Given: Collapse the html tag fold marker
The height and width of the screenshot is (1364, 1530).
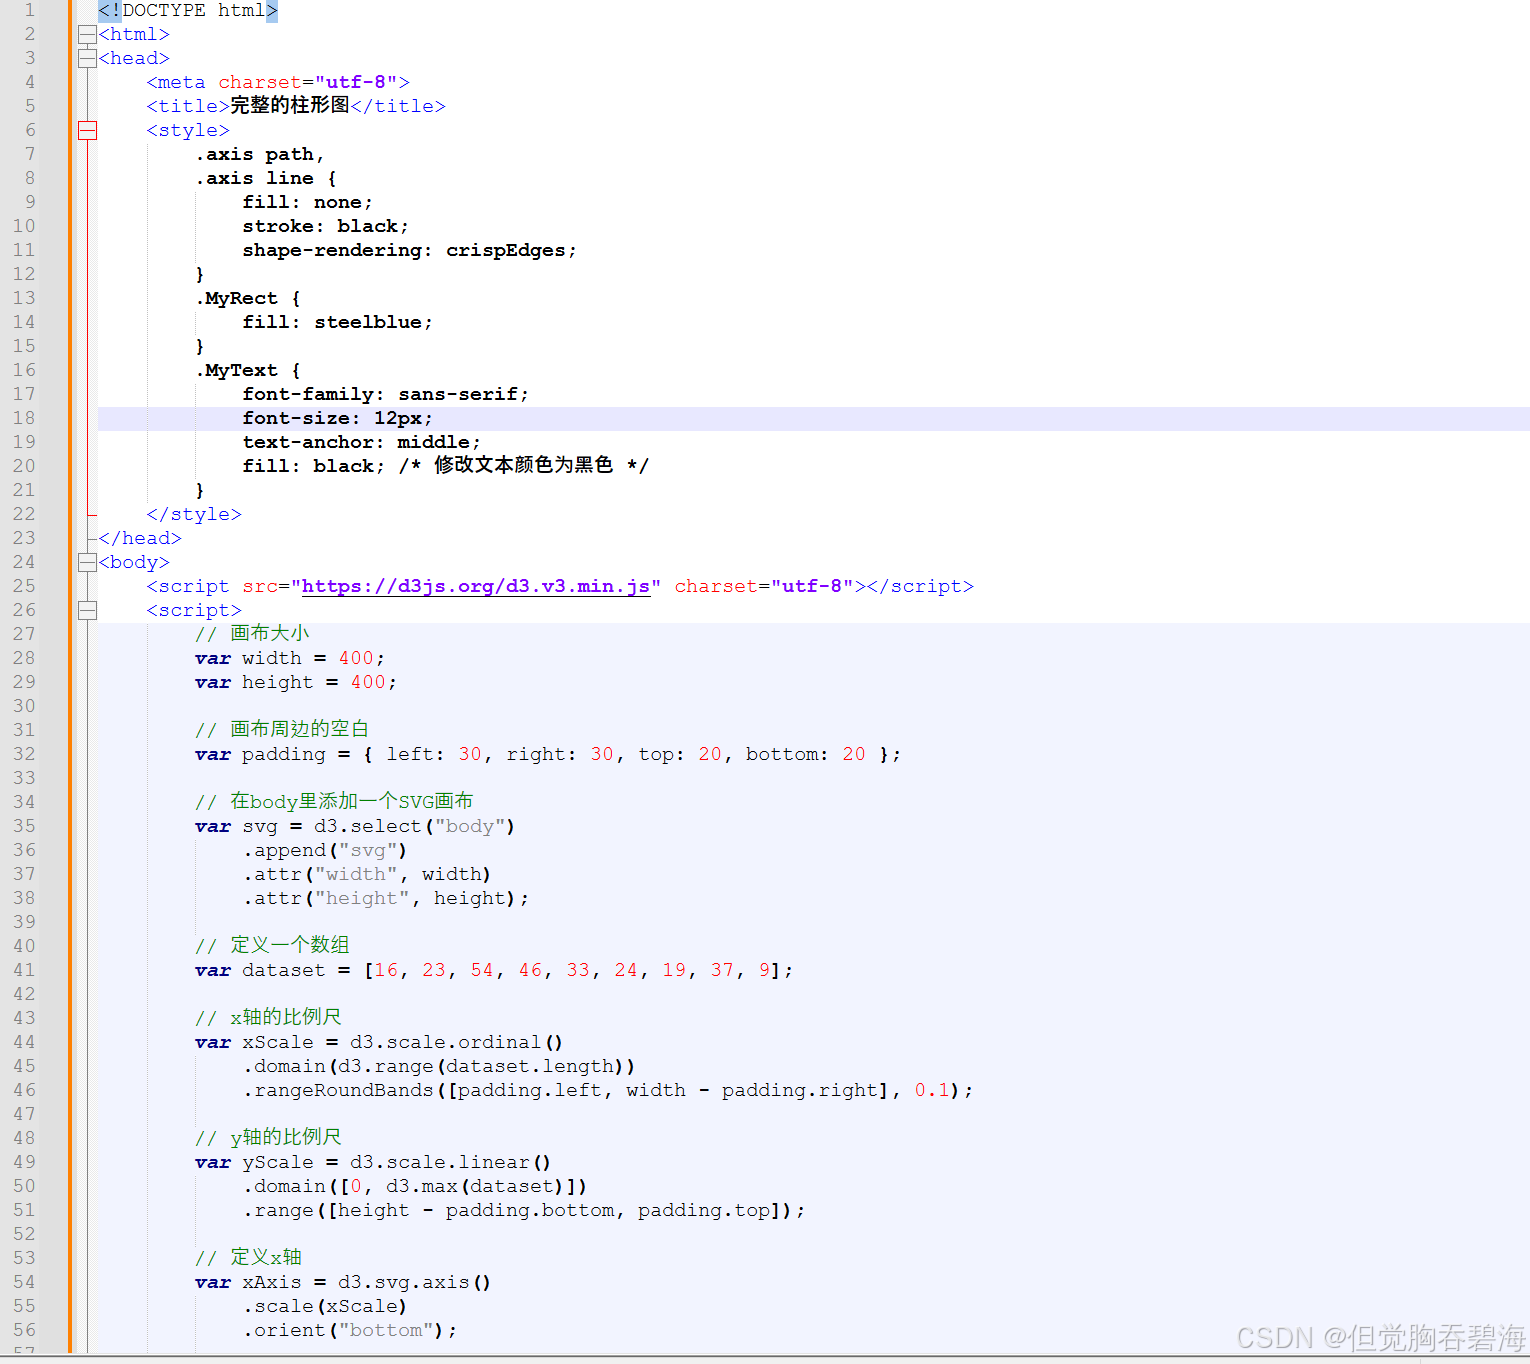Looking at the screenshot, I should click(x=87, y=34).
